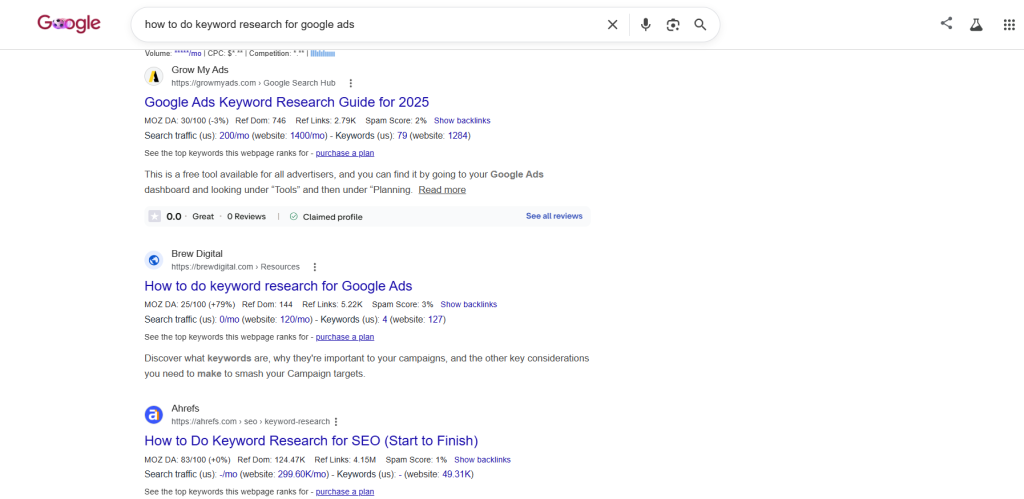Click the ahrefs.com keyword-research breadcrumb
This screenshot has width=1024, height=499.
point(251,421)
